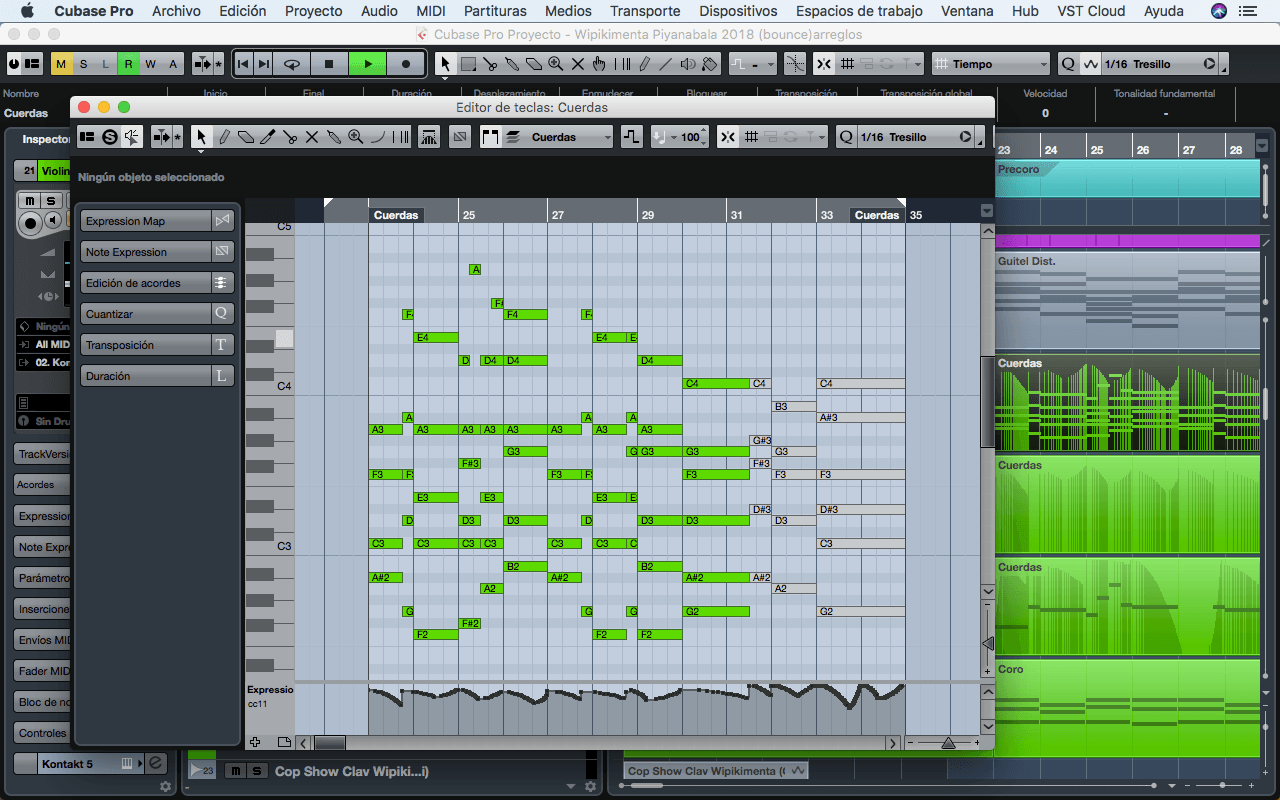Viewport: 1280px width, 800px height.
Task: Select the Split scissors tool in Key Editor
Action: coord(290,137)
